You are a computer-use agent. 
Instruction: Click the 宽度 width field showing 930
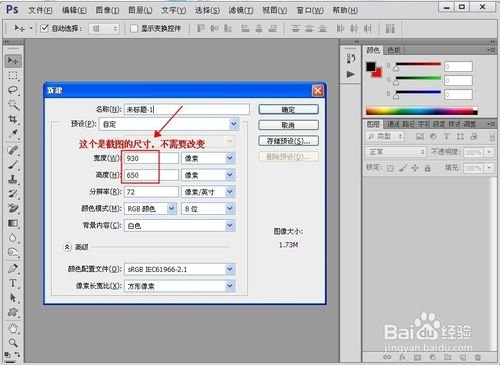point(152,158)
